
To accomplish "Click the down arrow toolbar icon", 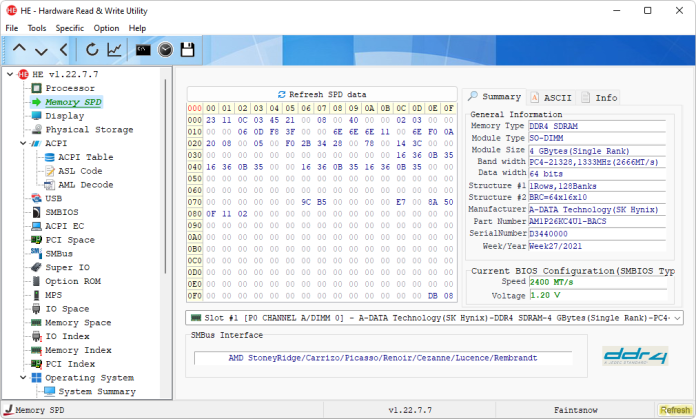I will [x=41, y=49].
